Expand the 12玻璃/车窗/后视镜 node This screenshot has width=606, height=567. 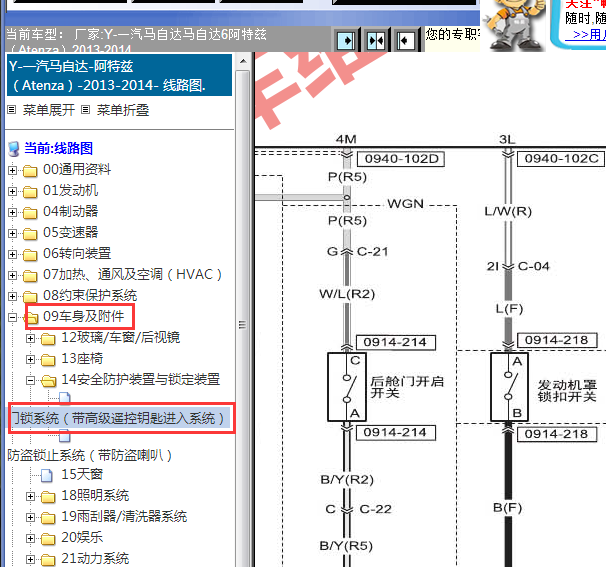click(x=31, y=339)
